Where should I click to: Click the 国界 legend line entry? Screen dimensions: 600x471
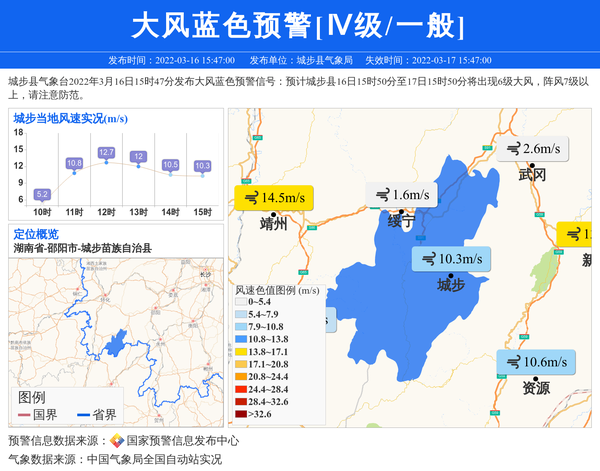click(x=37, y=414)
